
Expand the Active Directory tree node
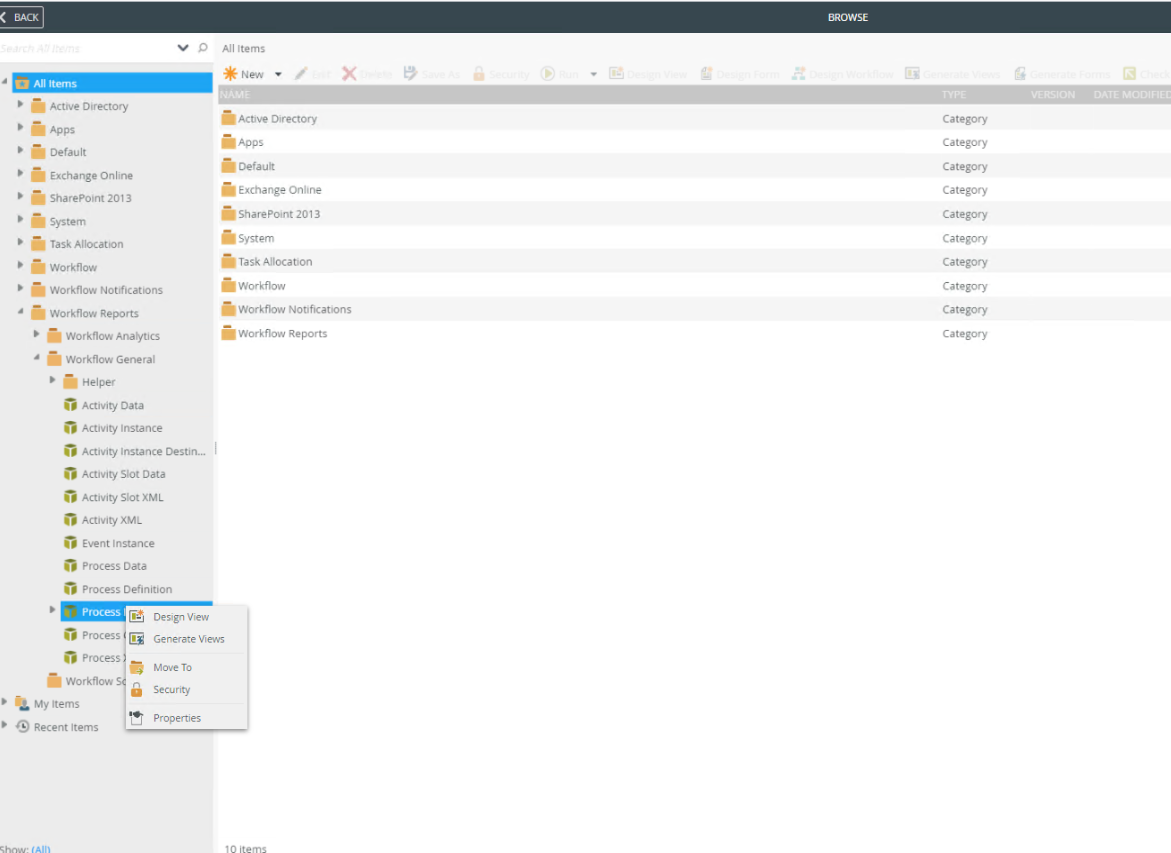20,105
